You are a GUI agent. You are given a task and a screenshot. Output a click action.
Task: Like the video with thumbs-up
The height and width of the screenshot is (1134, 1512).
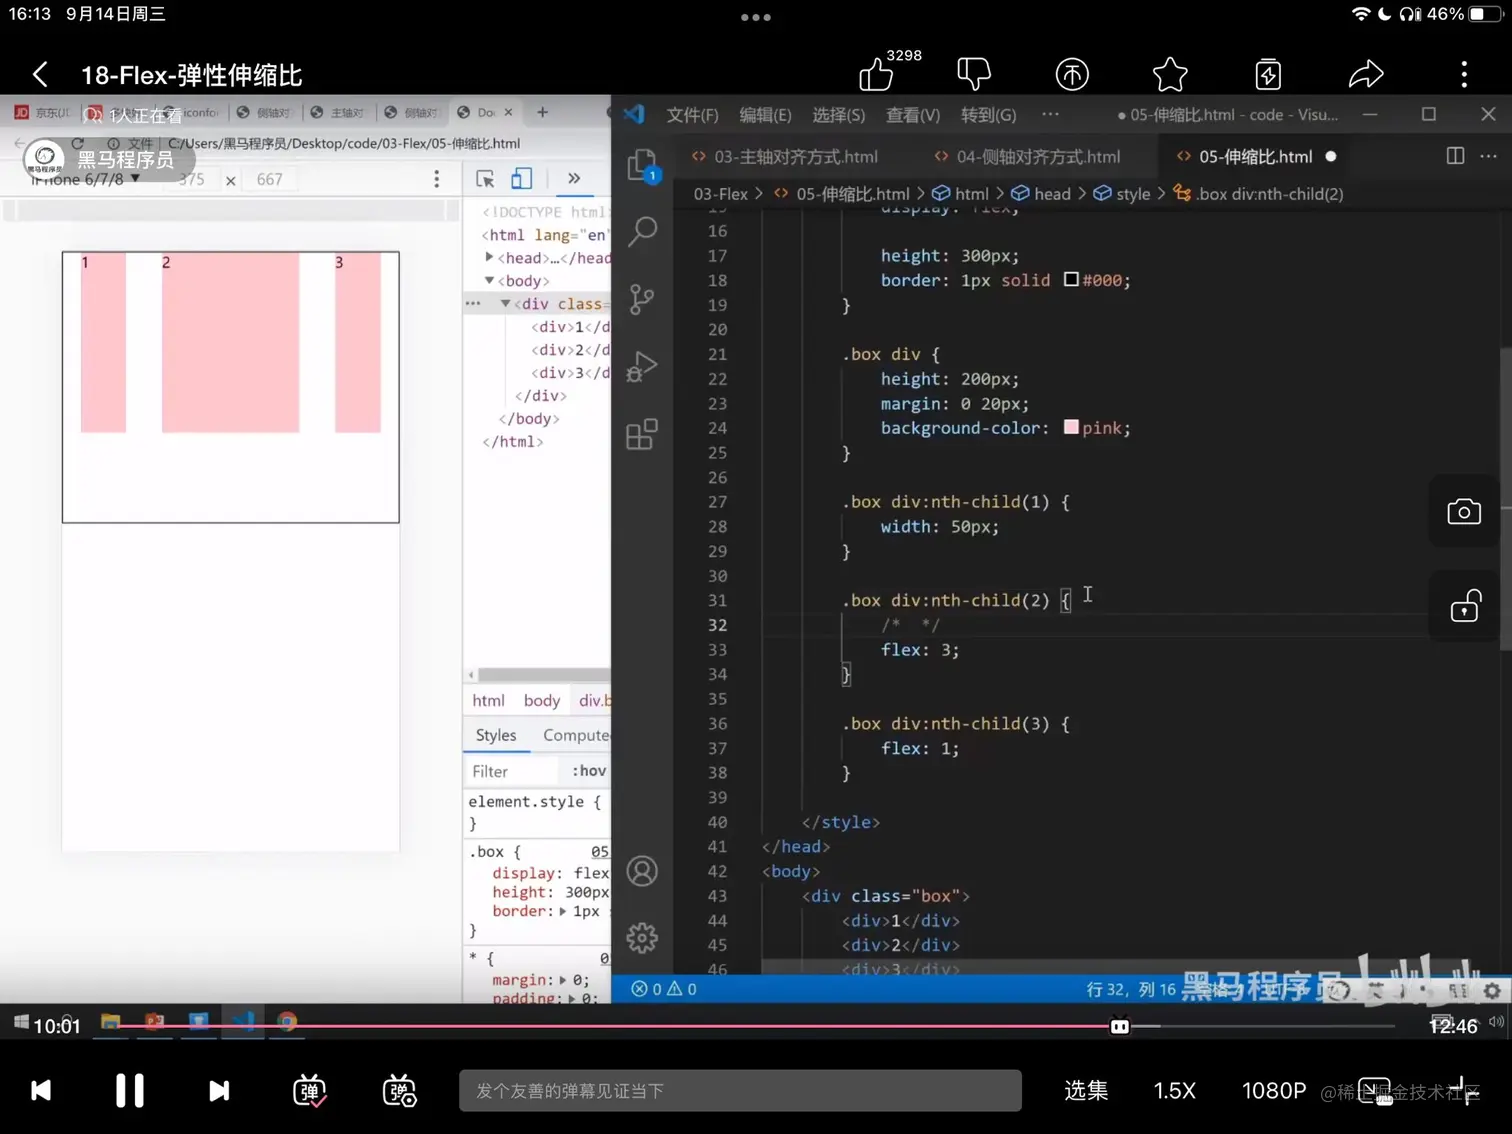[x=877, y=75]
